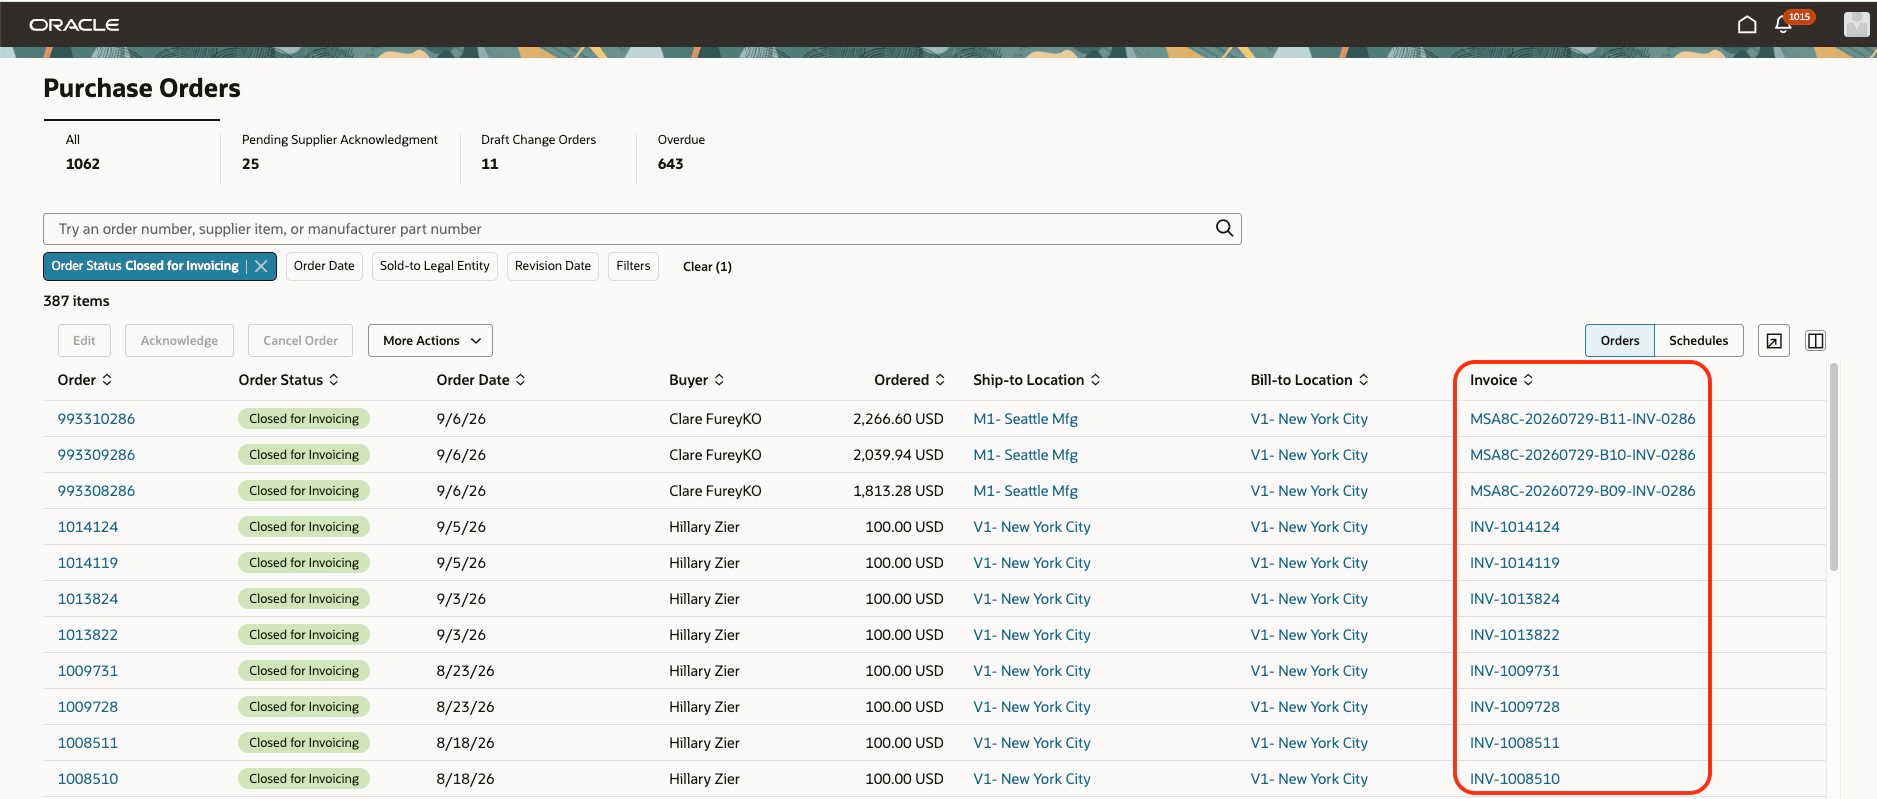Viewport: 1877px width, 799px height.
Task: Open the Revision Date filter
Action: pyautogui.click(x=553, y=266)
